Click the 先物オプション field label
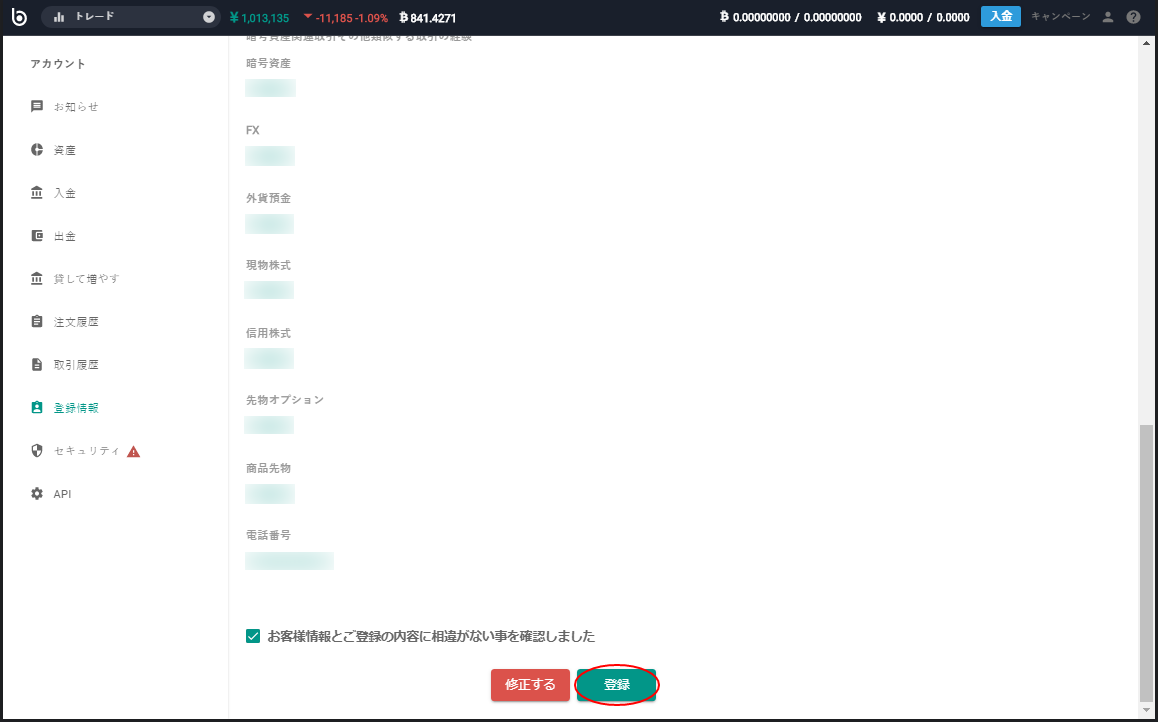The height and width of the screenshot is (722, 1158). (285, 399)
